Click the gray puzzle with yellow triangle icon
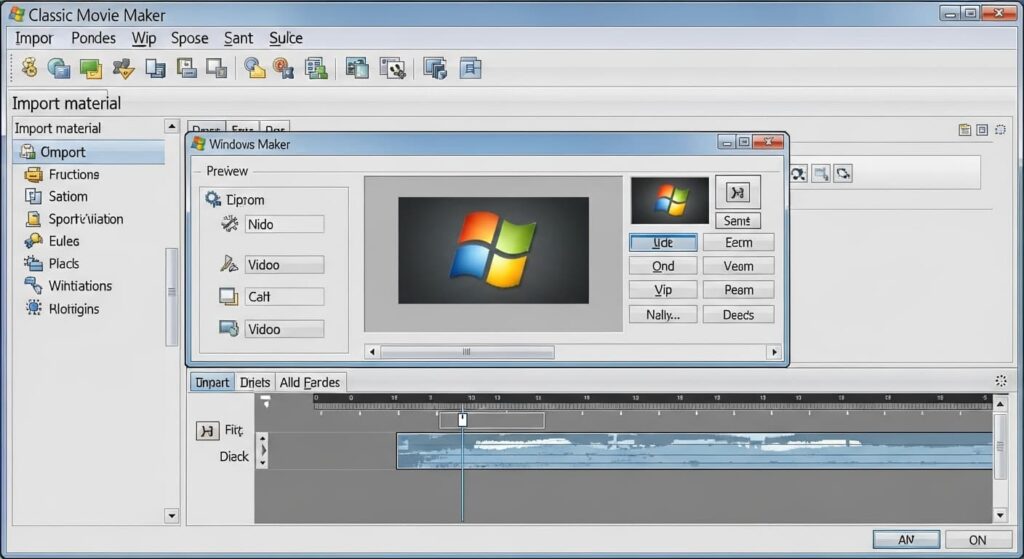 pos(123,68)
